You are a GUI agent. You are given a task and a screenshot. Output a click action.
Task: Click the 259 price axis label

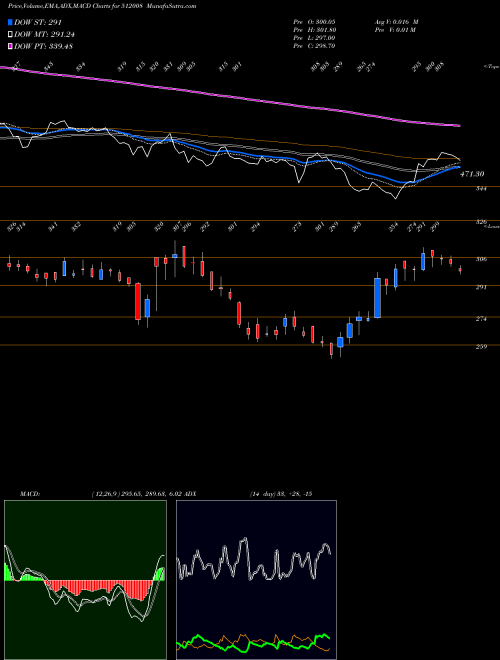point(481,346)
